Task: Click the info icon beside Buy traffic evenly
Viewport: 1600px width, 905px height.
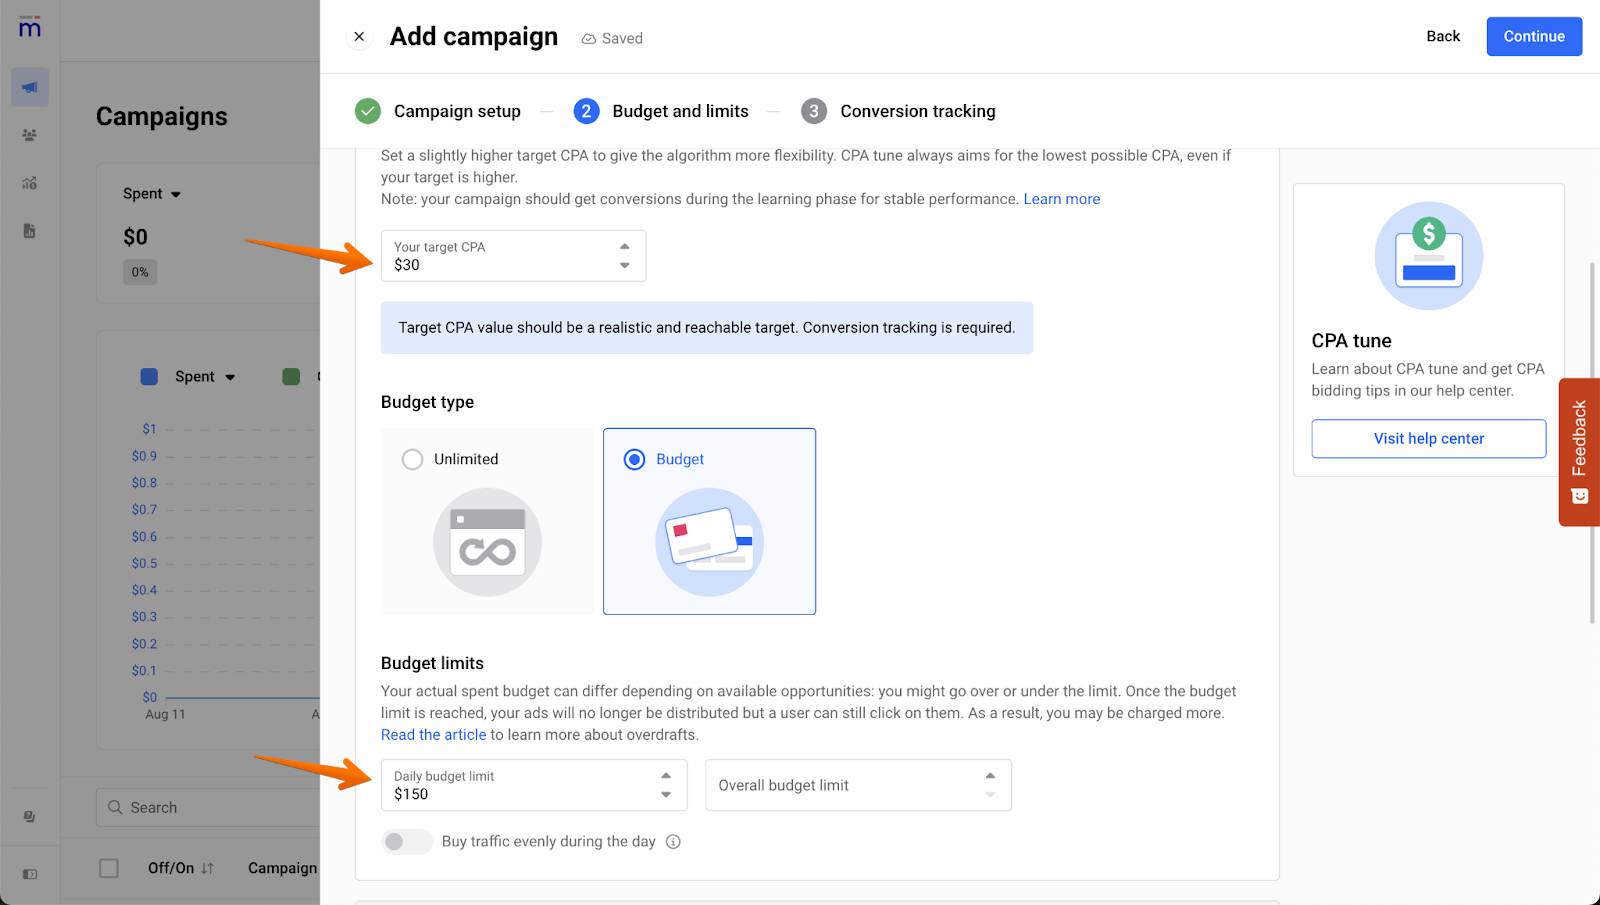Action: (x=674, y=842)
